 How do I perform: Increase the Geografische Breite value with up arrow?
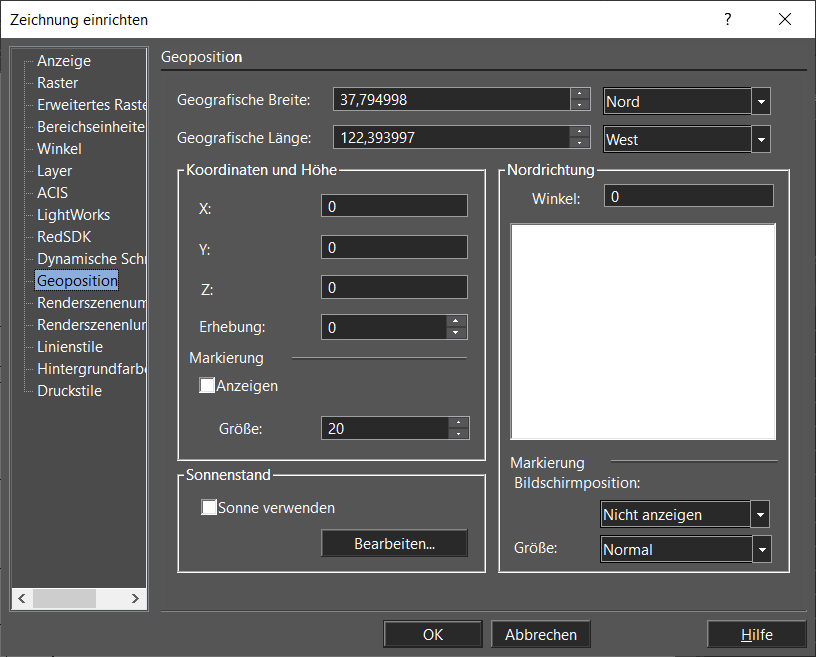click(x=580, y=94)
